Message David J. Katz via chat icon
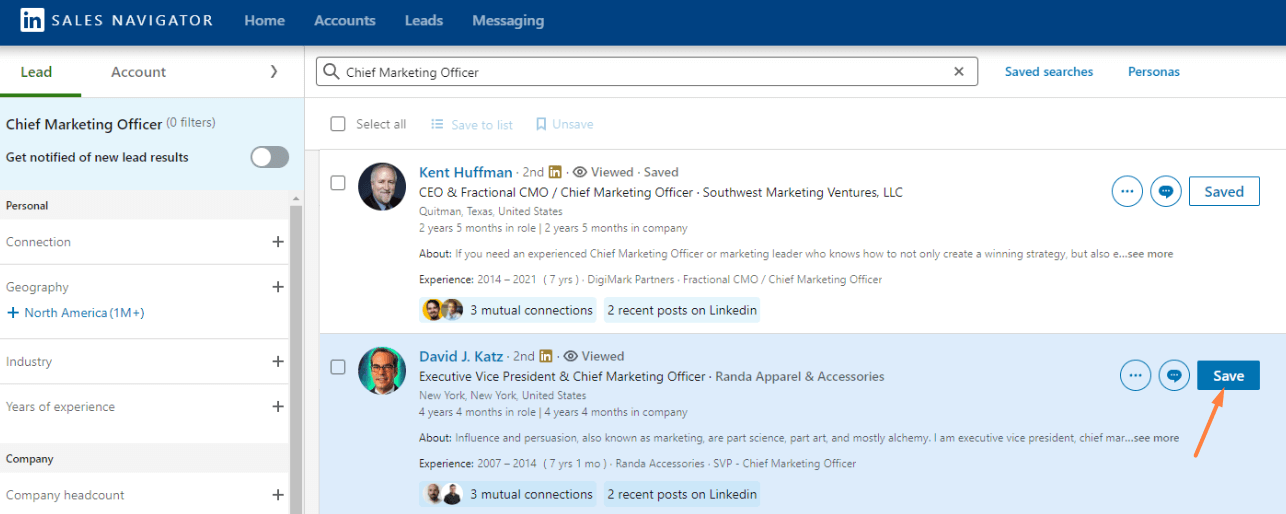This screenshot has height=514, width=1286. click(1174, 376)
